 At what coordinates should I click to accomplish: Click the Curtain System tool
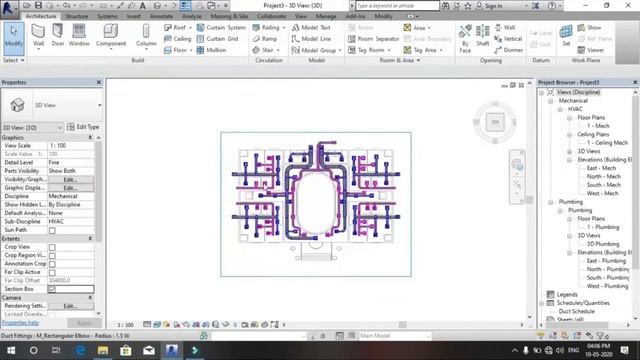[221, 27]
